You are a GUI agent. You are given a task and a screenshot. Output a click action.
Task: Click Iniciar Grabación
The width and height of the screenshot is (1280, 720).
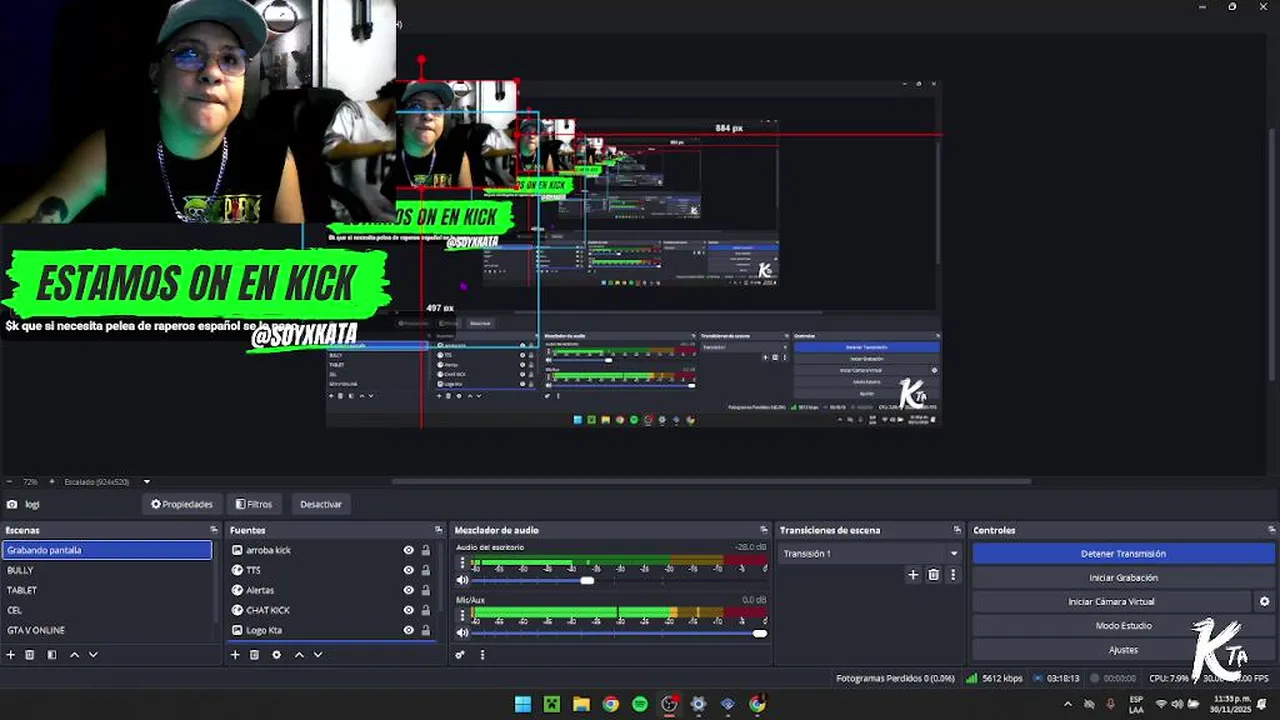[1123, 578]
